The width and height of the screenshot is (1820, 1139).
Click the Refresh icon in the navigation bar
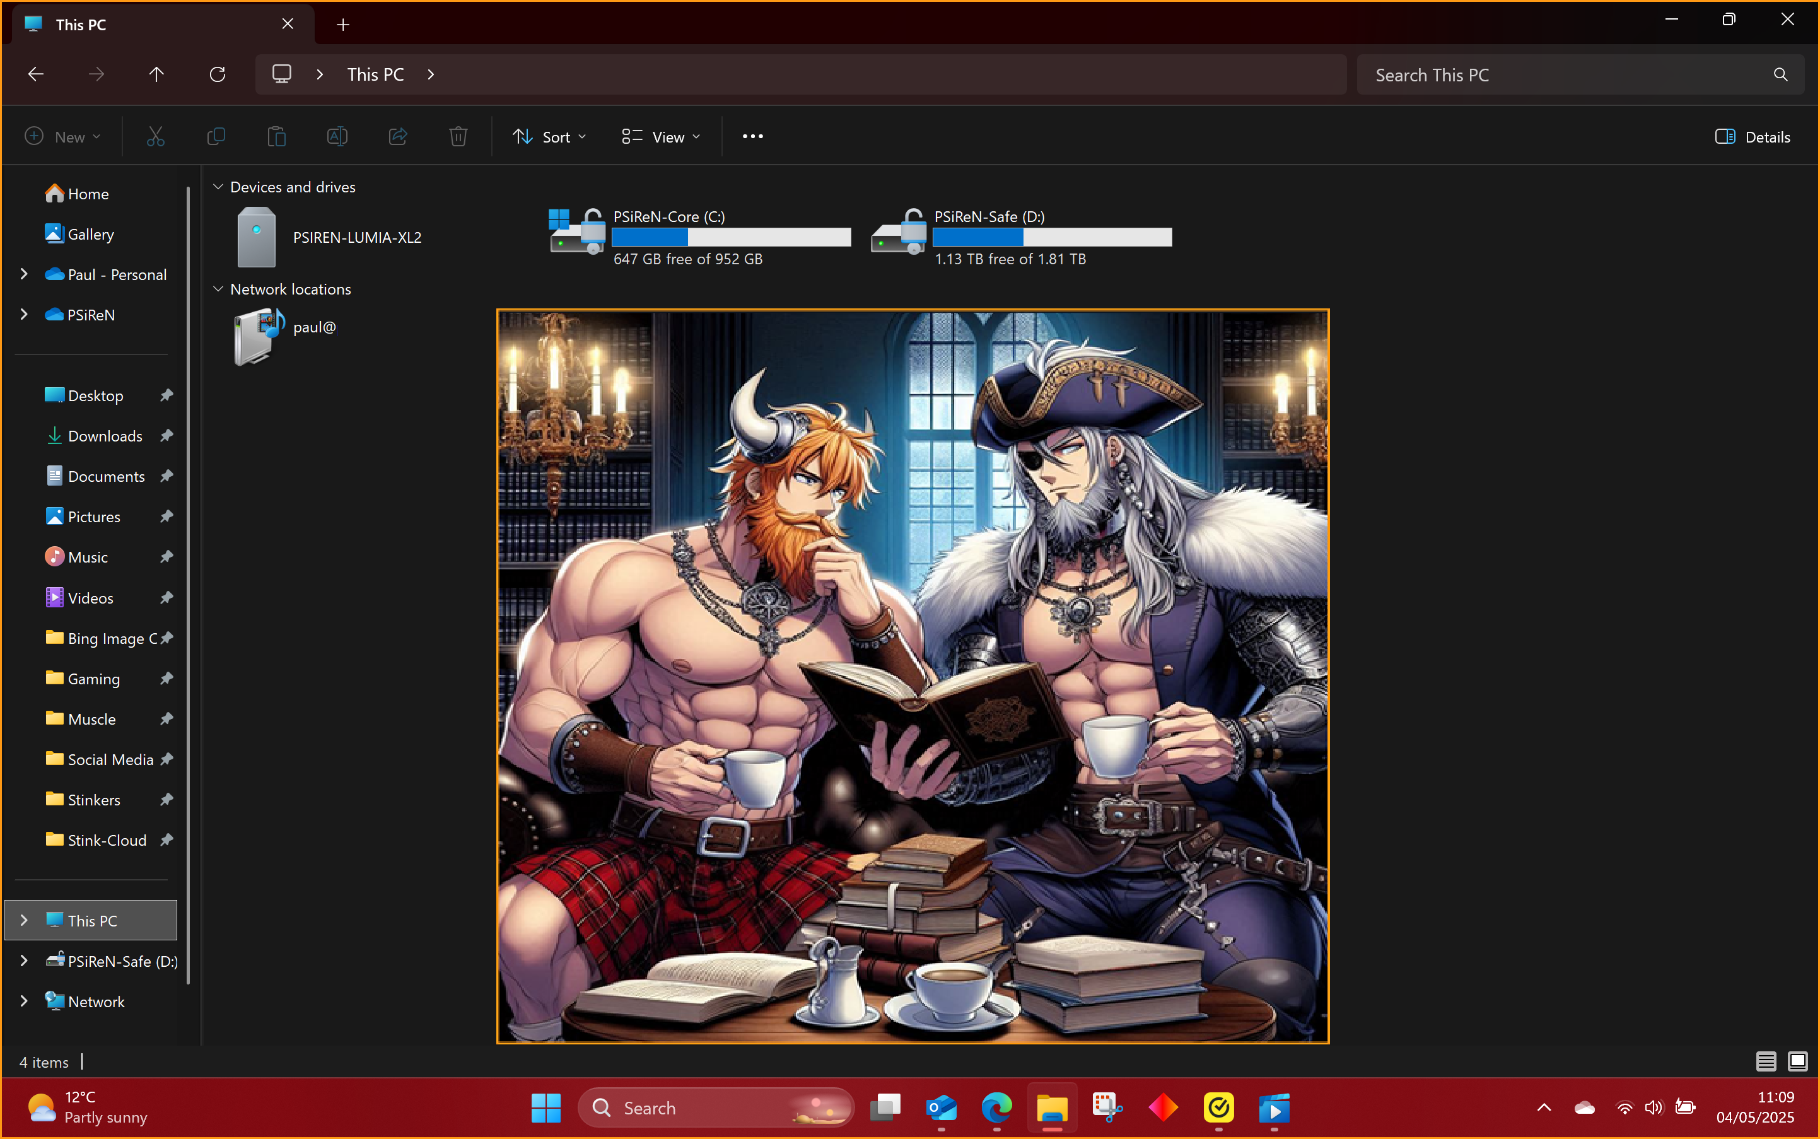217,74
